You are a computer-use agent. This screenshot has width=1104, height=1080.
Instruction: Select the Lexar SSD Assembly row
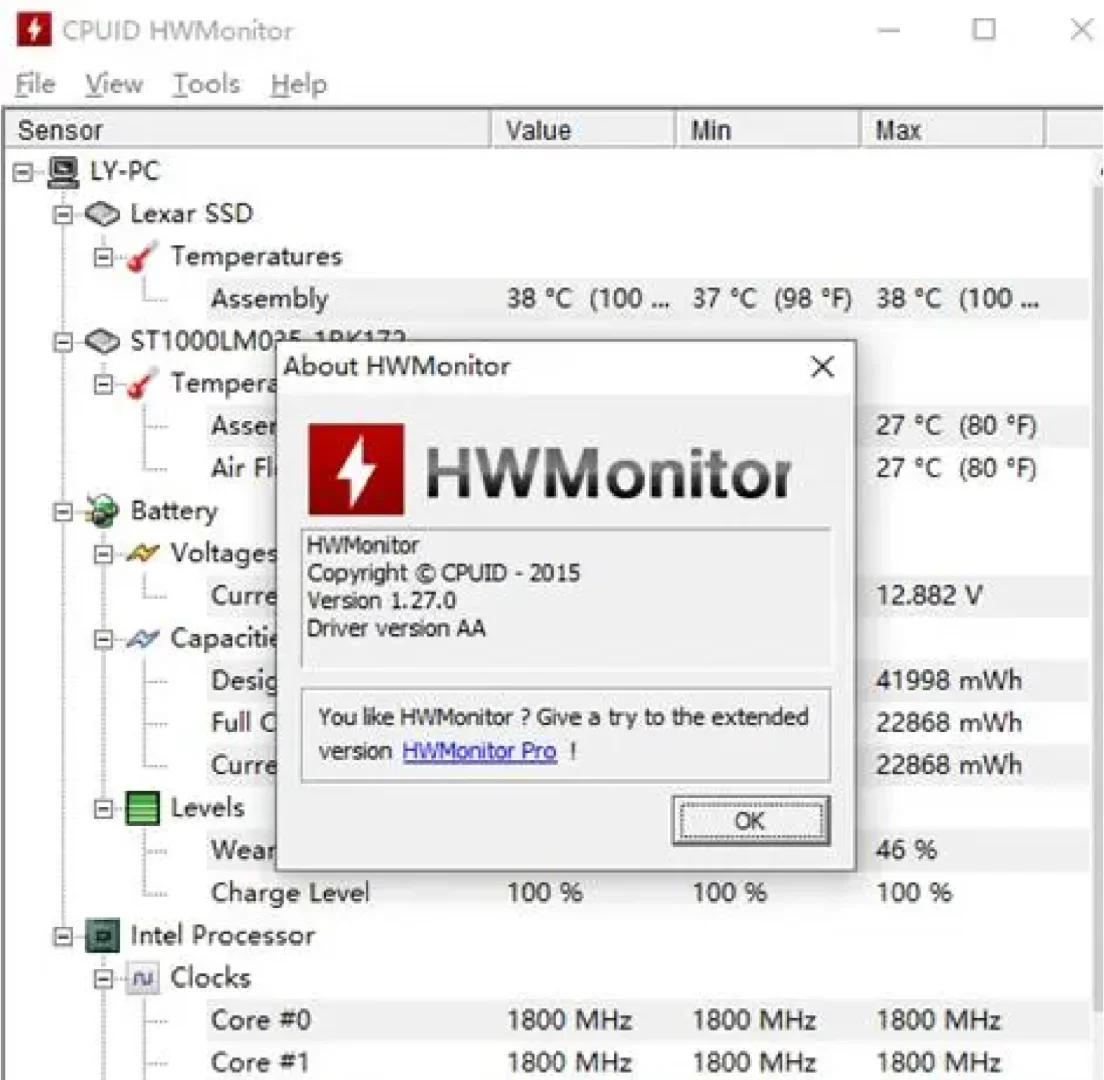648,299
